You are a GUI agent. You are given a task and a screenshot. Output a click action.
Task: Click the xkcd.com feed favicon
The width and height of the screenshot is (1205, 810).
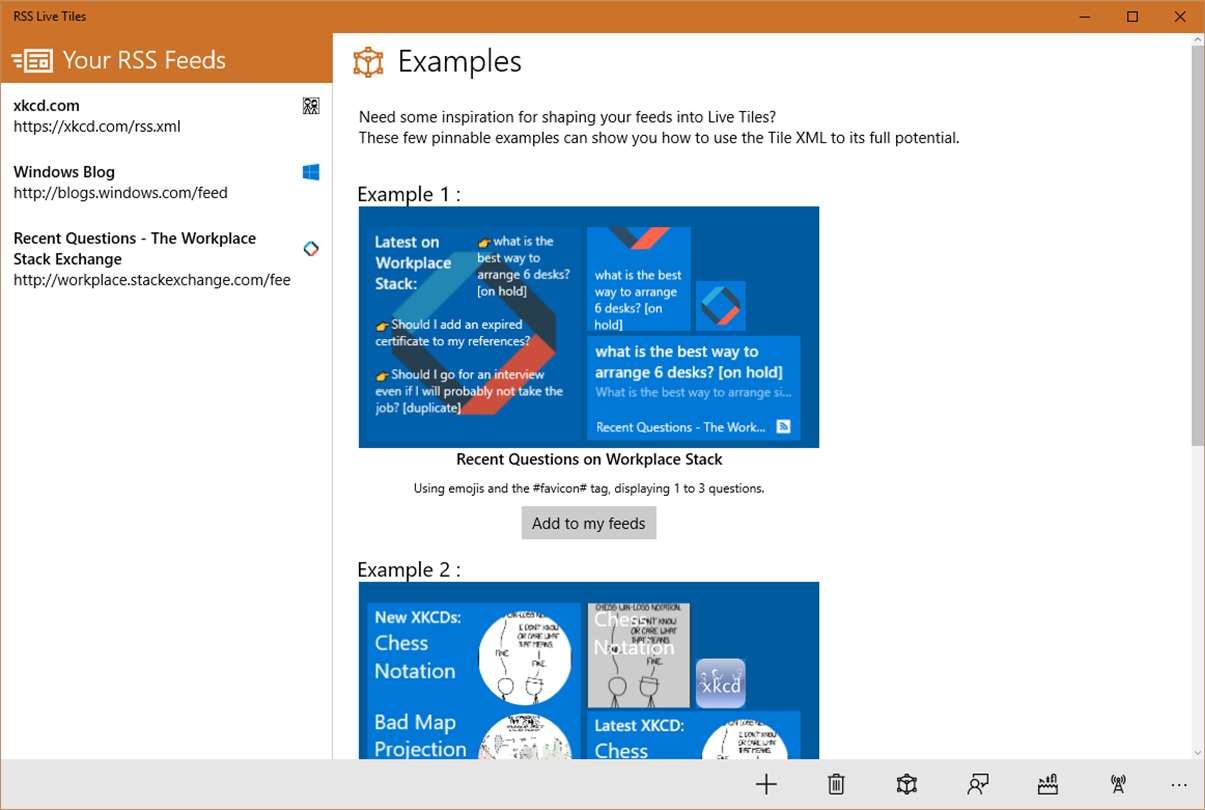pos(311,106)
